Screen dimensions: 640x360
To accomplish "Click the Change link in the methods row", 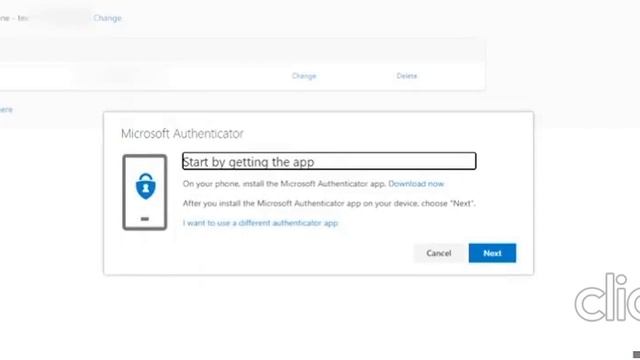I will coord(304,76).
